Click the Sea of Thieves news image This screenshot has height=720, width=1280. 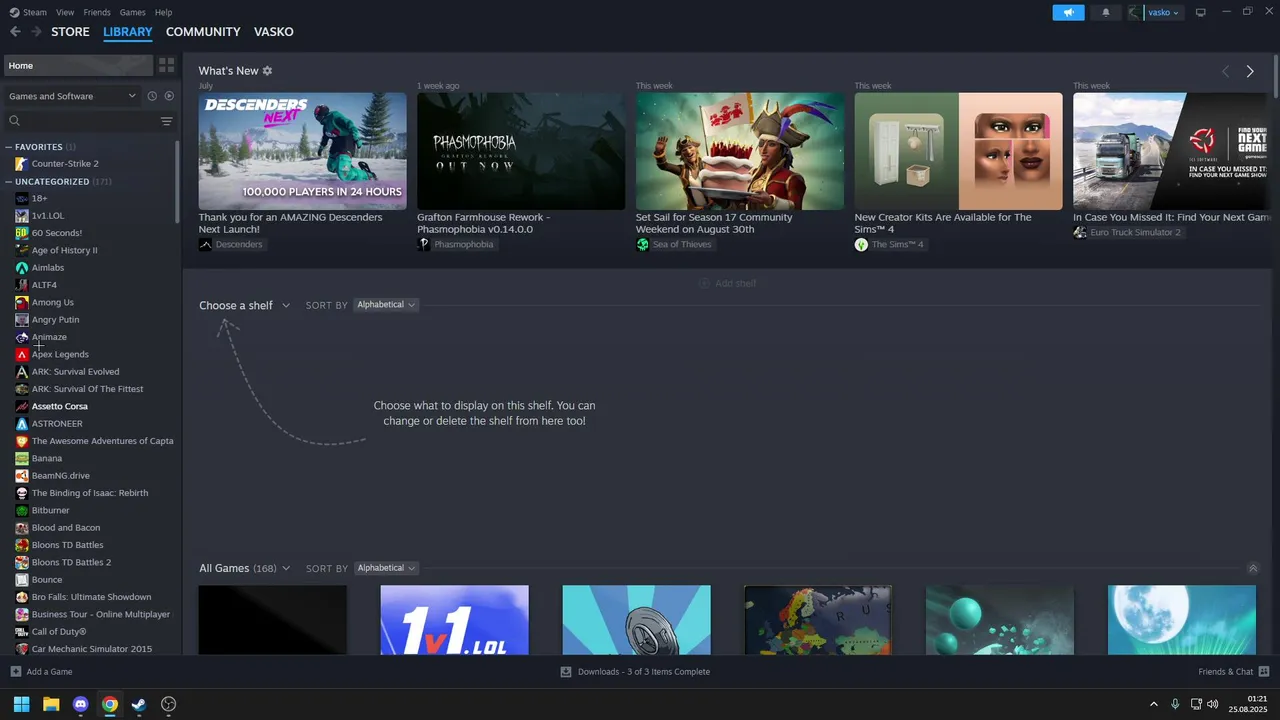[x=740, y=151]
